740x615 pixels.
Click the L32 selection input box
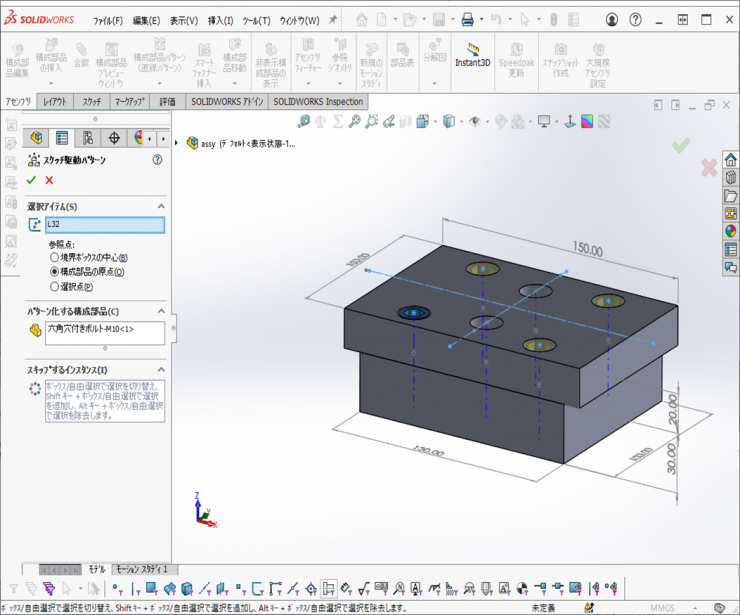[104, 225]
